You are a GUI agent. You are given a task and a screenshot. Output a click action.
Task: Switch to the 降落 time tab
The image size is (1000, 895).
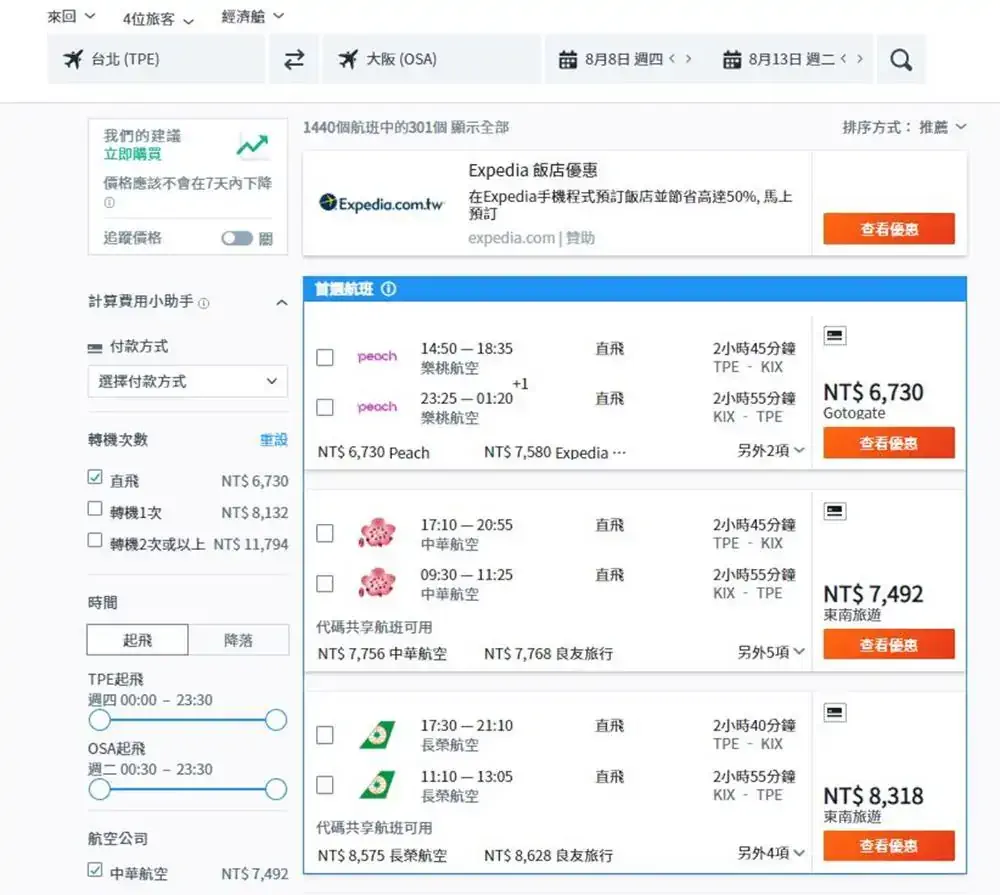(239, 640)
